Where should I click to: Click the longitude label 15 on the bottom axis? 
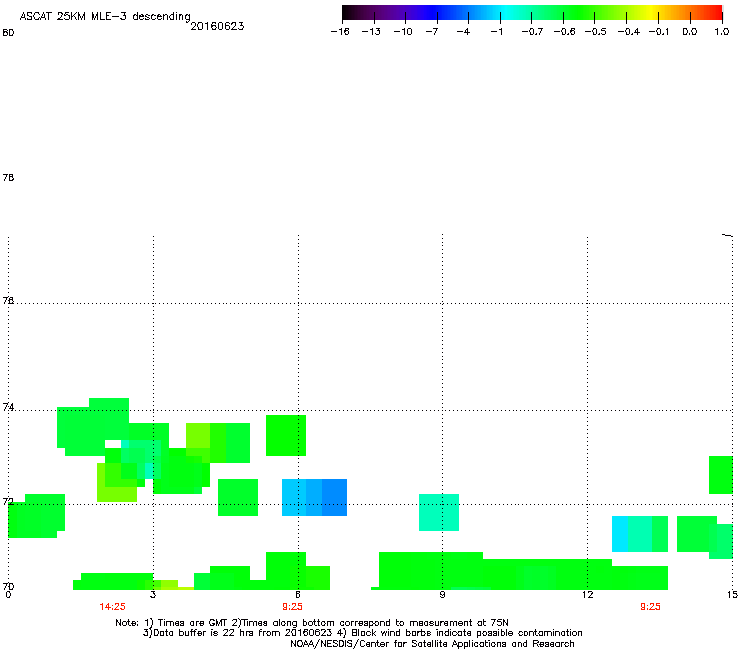point(732,594)
